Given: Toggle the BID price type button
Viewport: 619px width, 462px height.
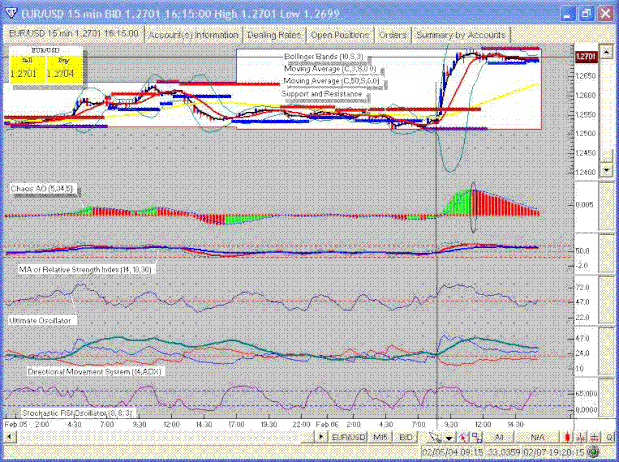Looking at the screenshot, I should [x=406, y=437].
